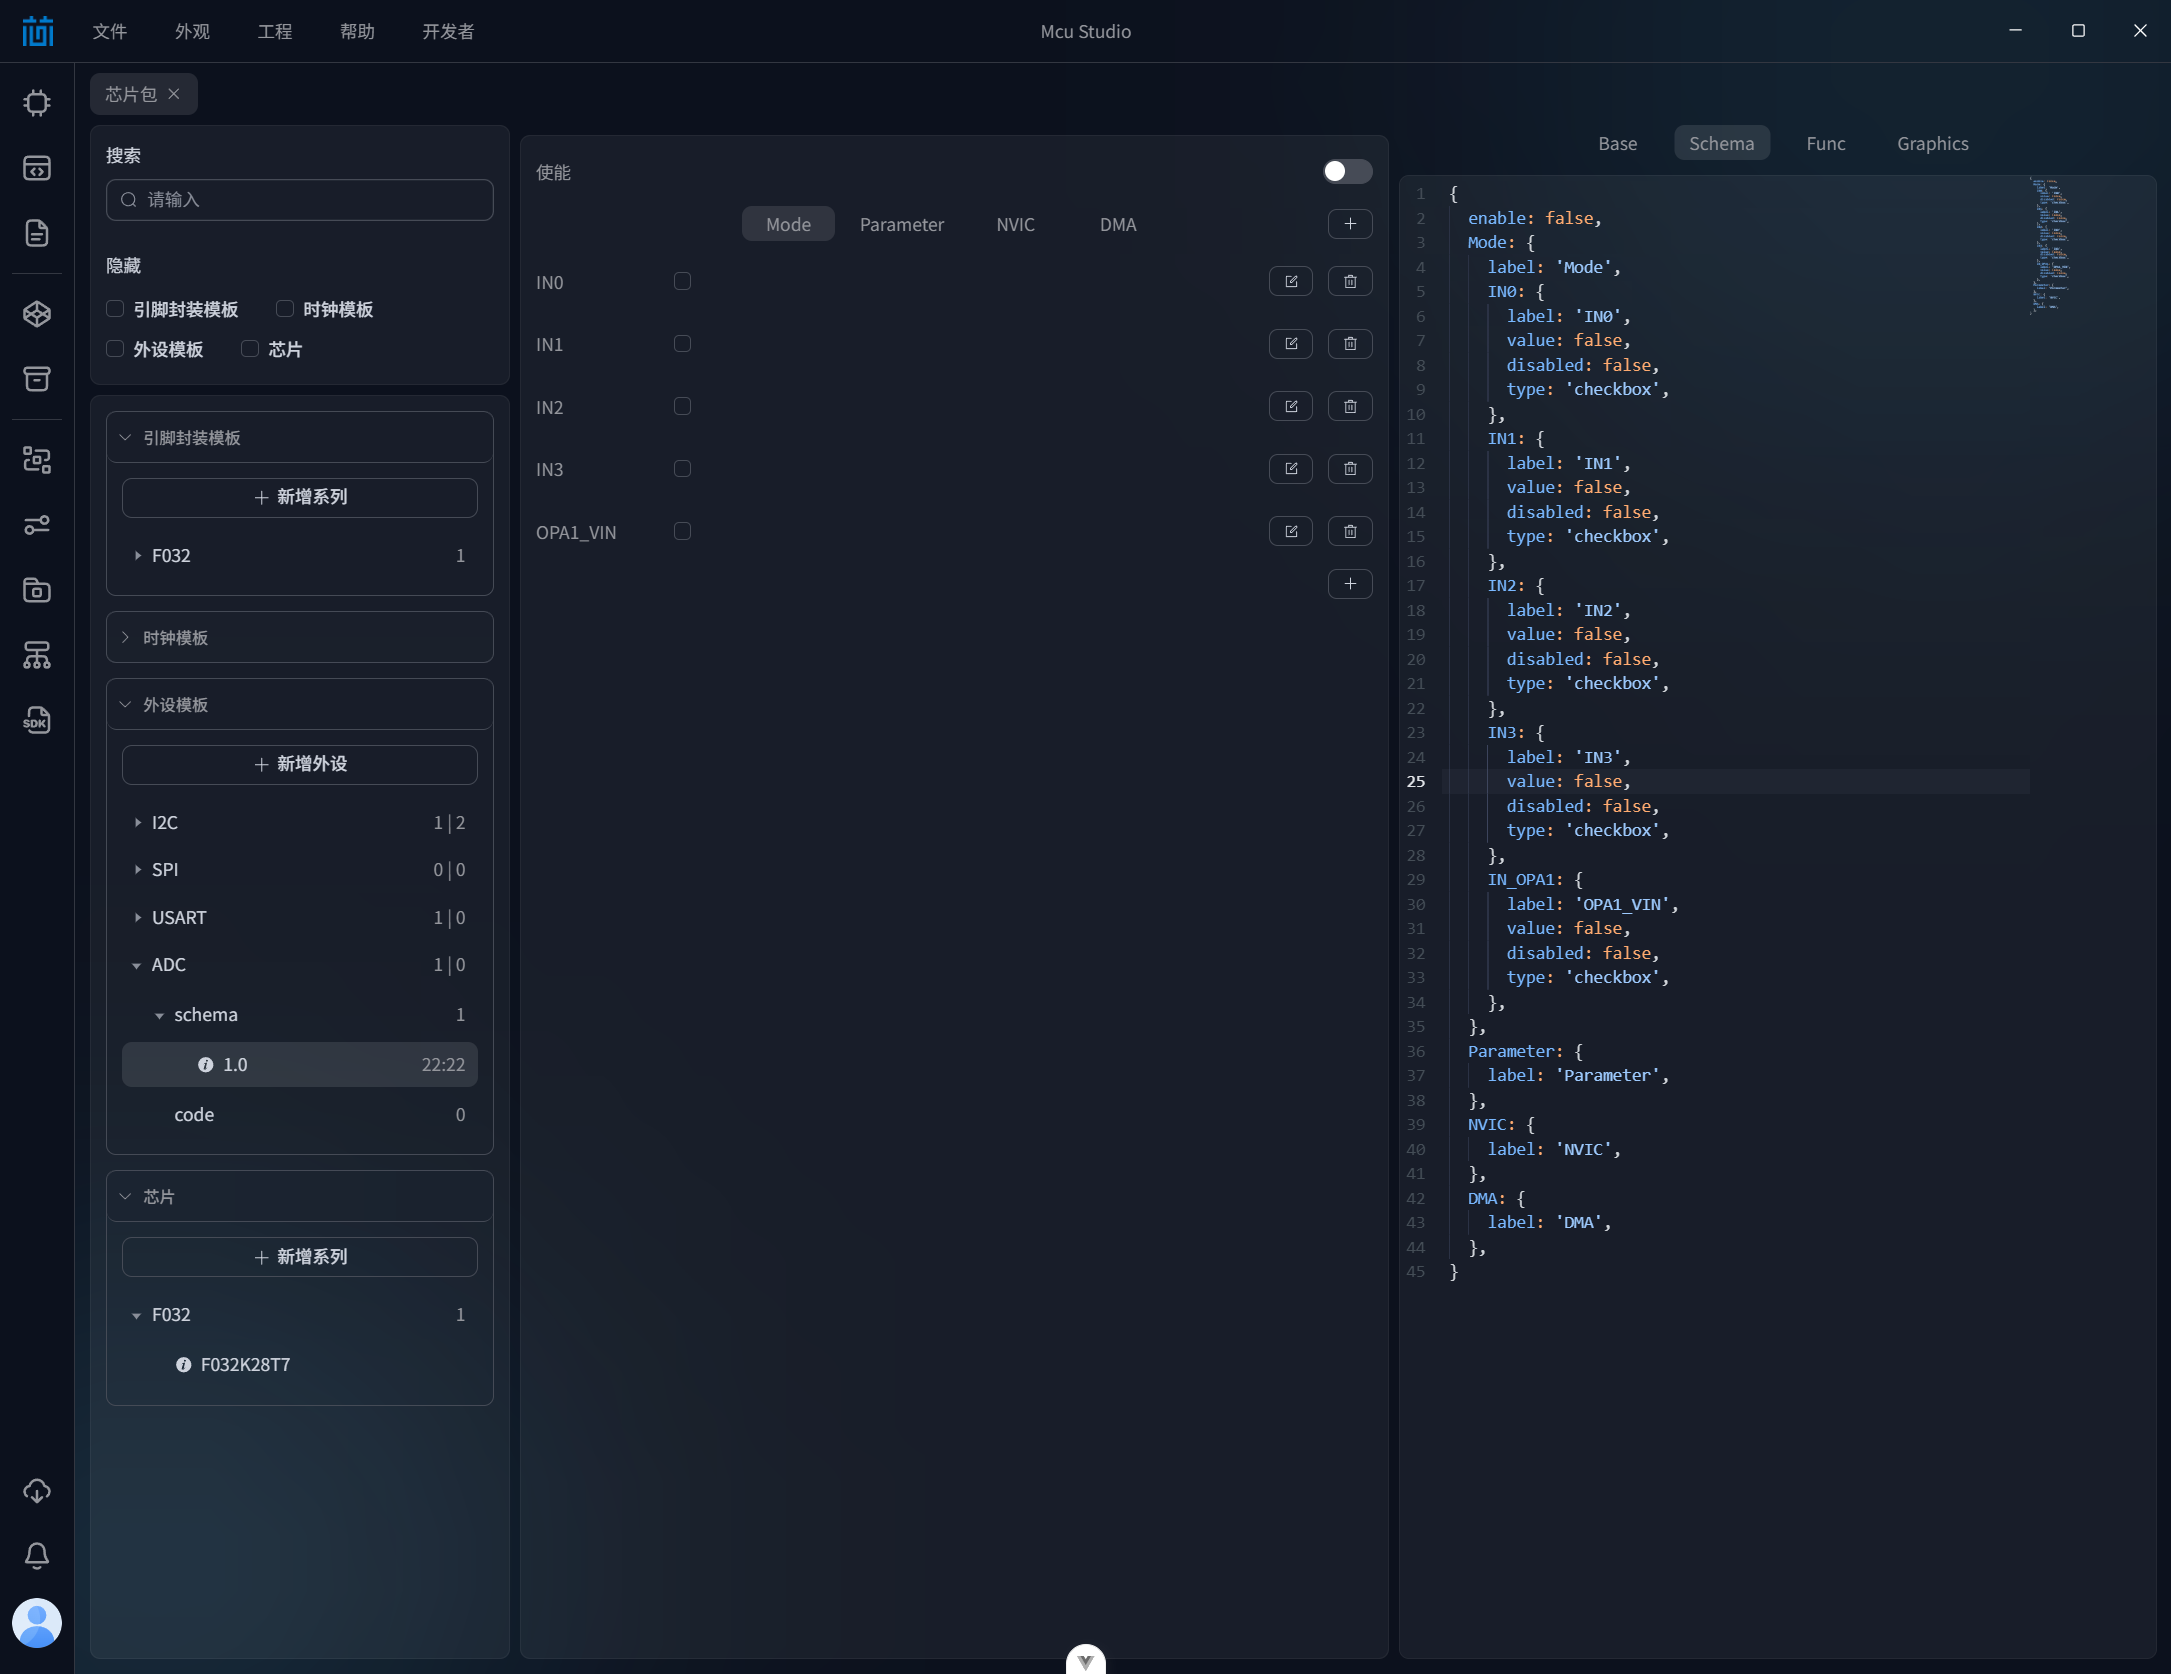The image size is (2171, 1674).
Task: Click the 新增外设 button
Action: click(x=299, y=765)
